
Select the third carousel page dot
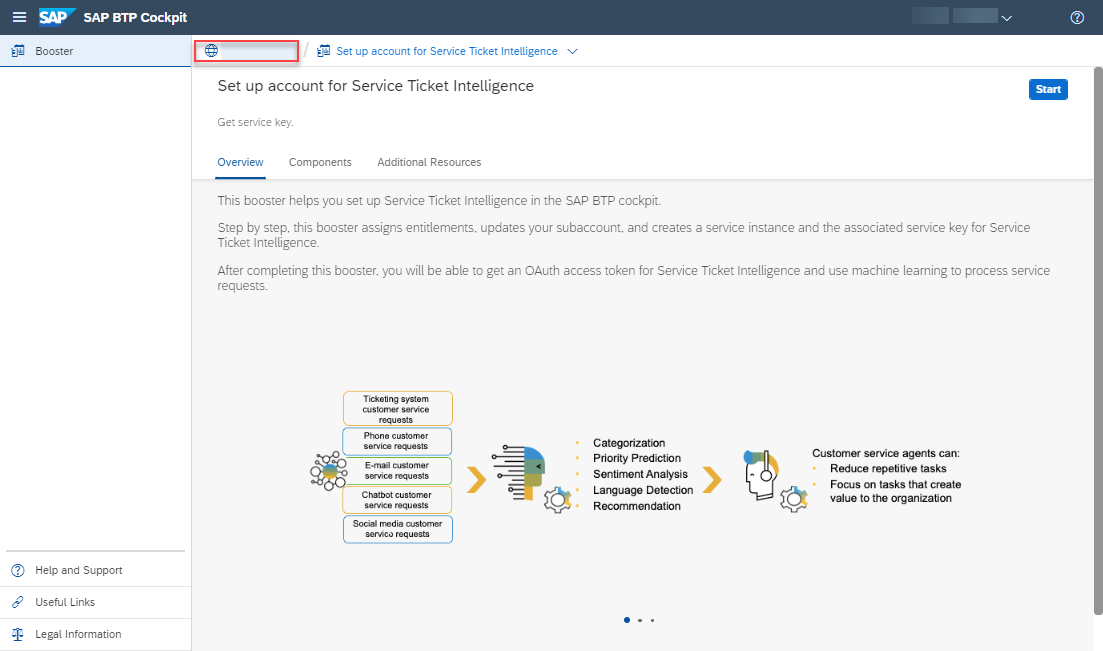(652, 620)
